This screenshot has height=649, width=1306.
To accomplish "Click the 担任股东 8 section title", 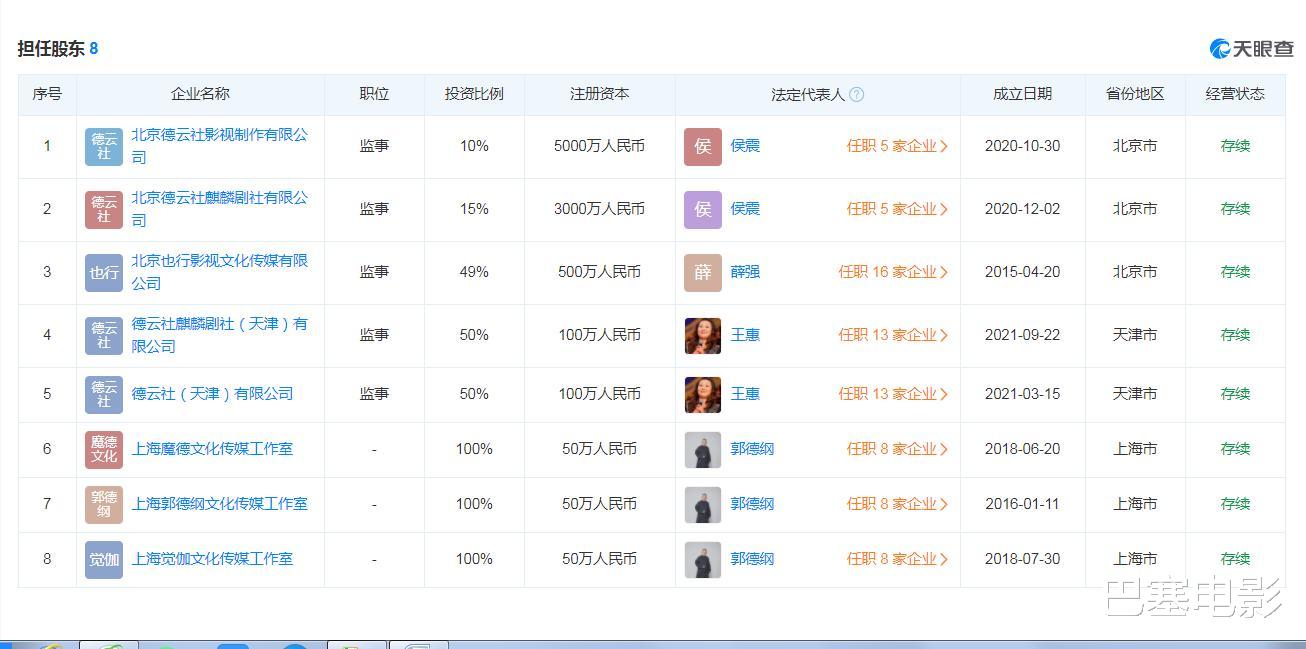I will click(x=58, y=48).
